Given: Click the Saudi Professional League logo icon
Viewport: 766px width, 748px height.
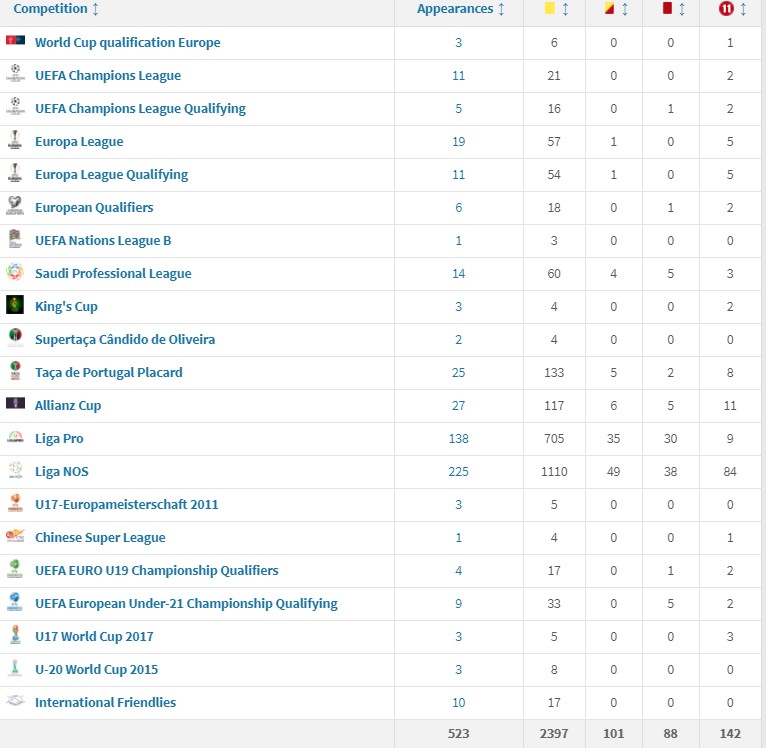Looking at the screenshot, I should (x=15, y=271).
